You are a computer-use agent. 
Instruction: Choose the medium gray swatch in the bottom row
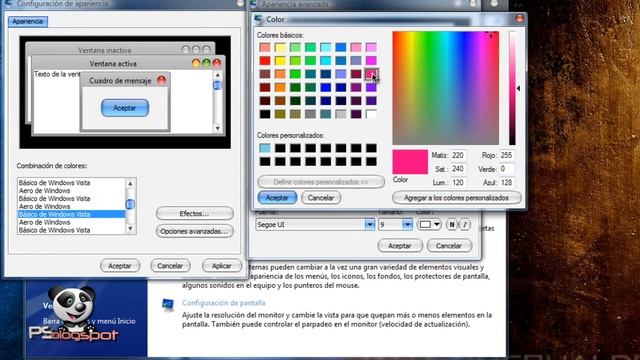[310, 114]
